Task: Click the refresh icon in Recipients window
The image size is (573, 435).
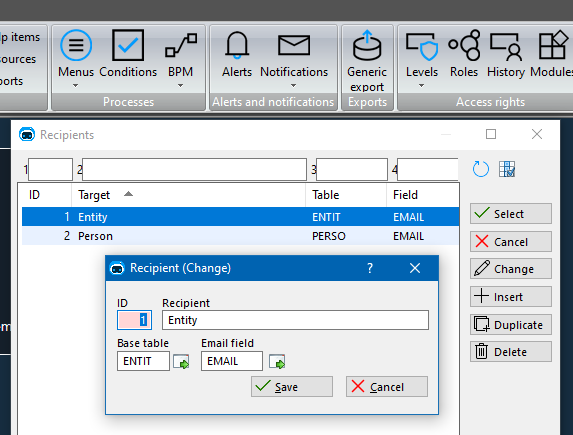Action: click(481, 169)
